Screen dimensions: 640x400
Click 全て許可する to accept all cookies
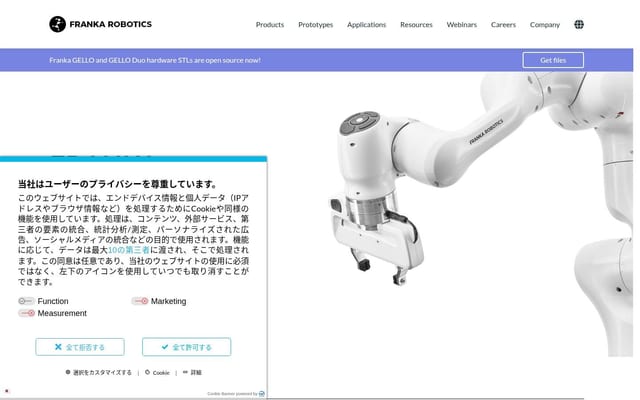[x=187, y=347]
